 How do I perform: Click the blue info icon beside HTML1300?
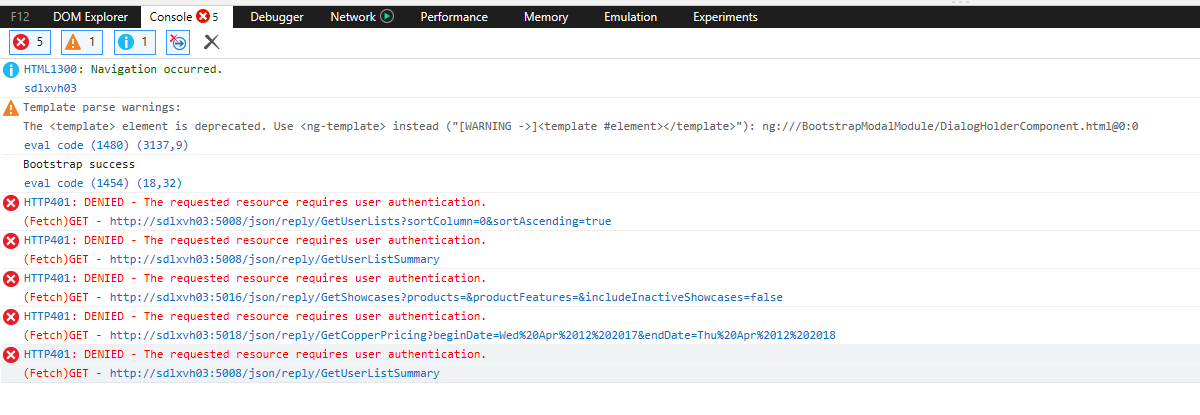click(11, 70)
